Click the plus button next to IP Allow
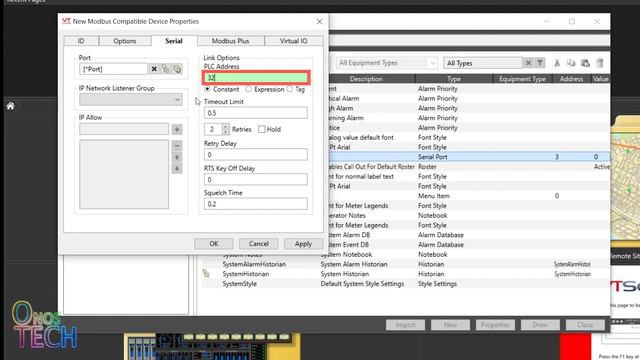The width and height of the screenshot is (640, 360). [x=177, y=129]
